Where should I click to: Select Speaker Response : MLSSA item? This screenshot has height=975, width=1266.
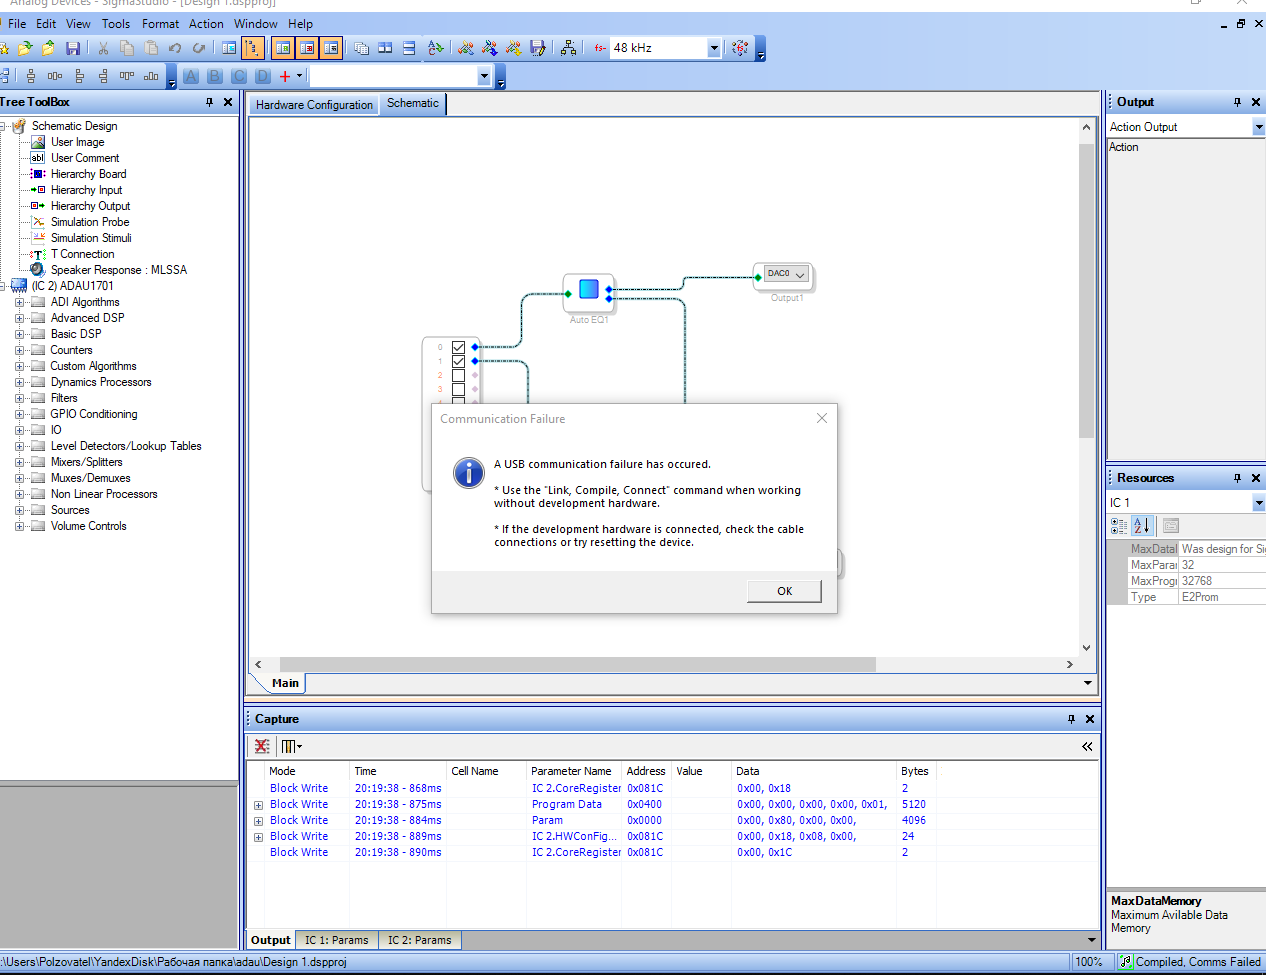pos(119,270)
